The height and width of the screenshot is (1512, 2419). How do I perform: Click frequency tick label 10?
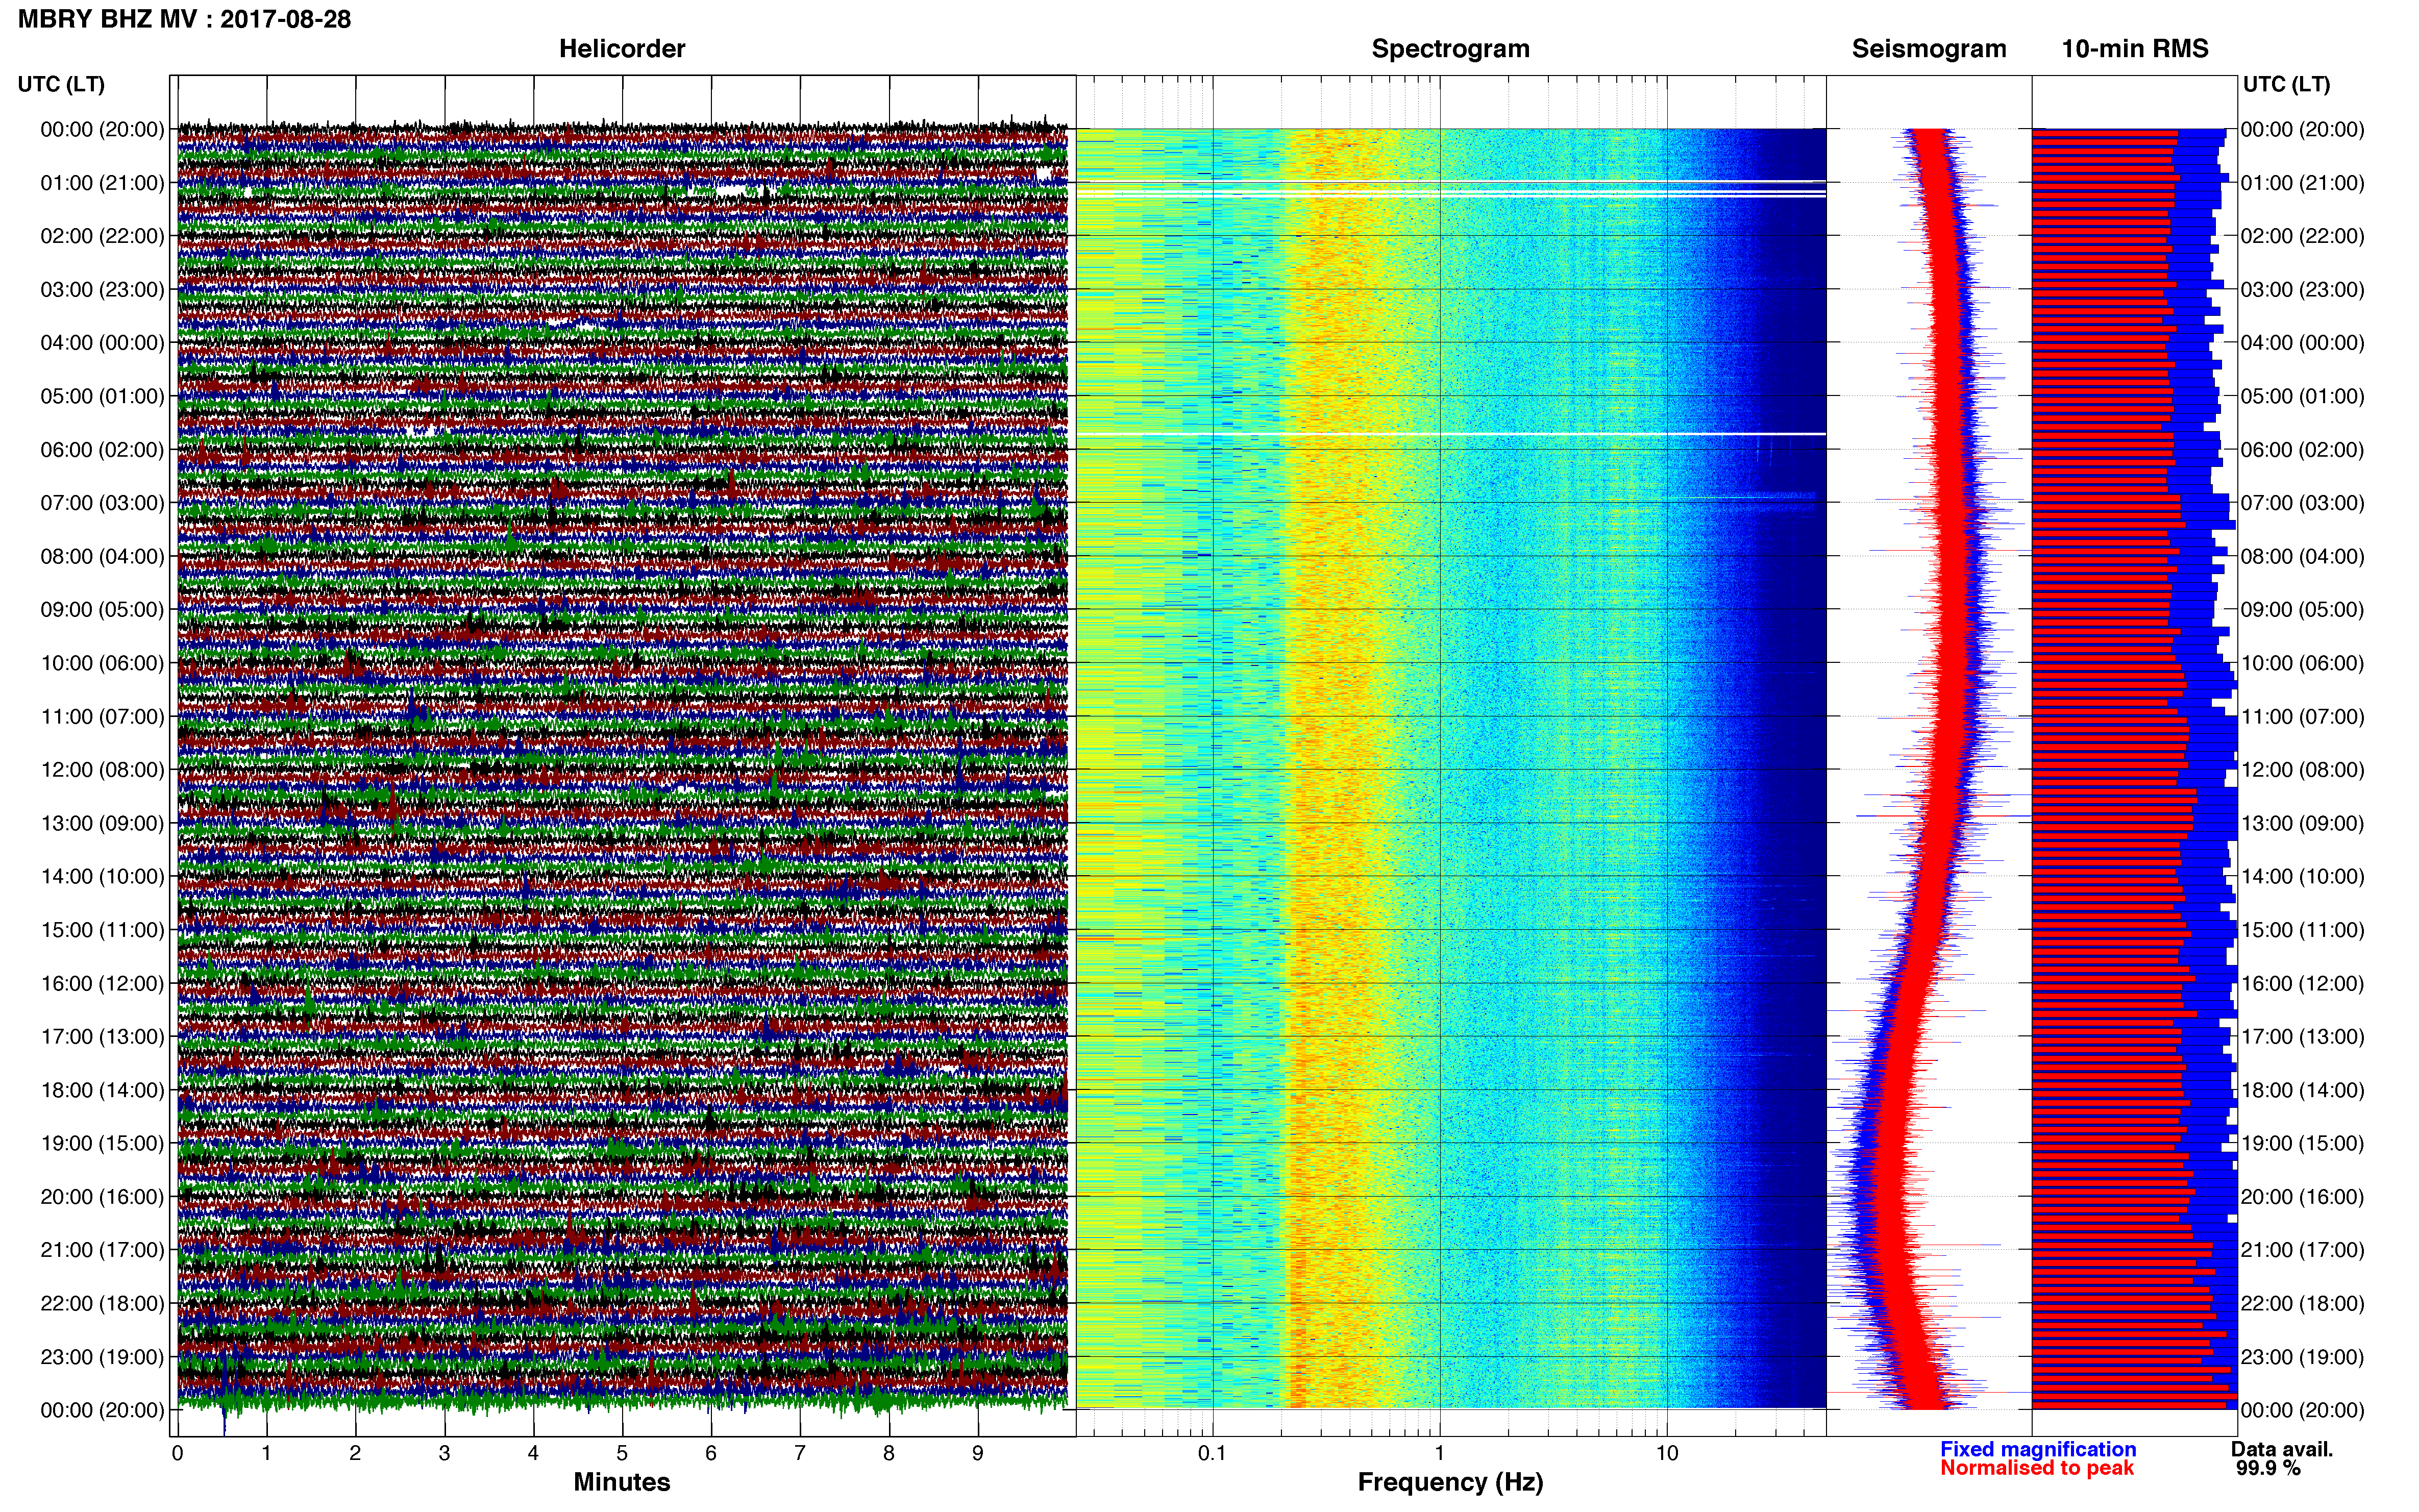[x=1667, y=1454]
